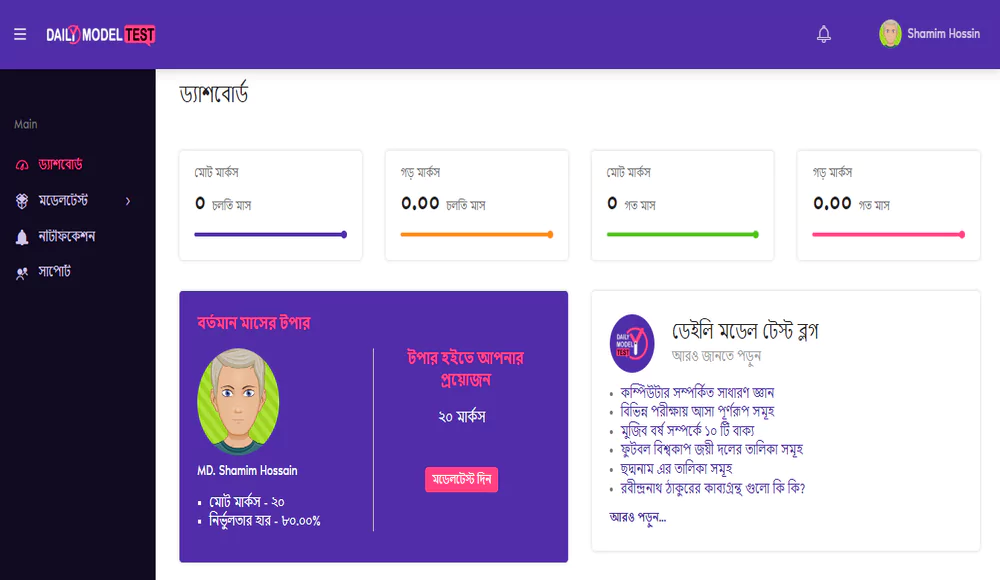This screenshot has width=1000, height=580.
Task: Click the Daily Model Test blog logo
Action: 631,343
